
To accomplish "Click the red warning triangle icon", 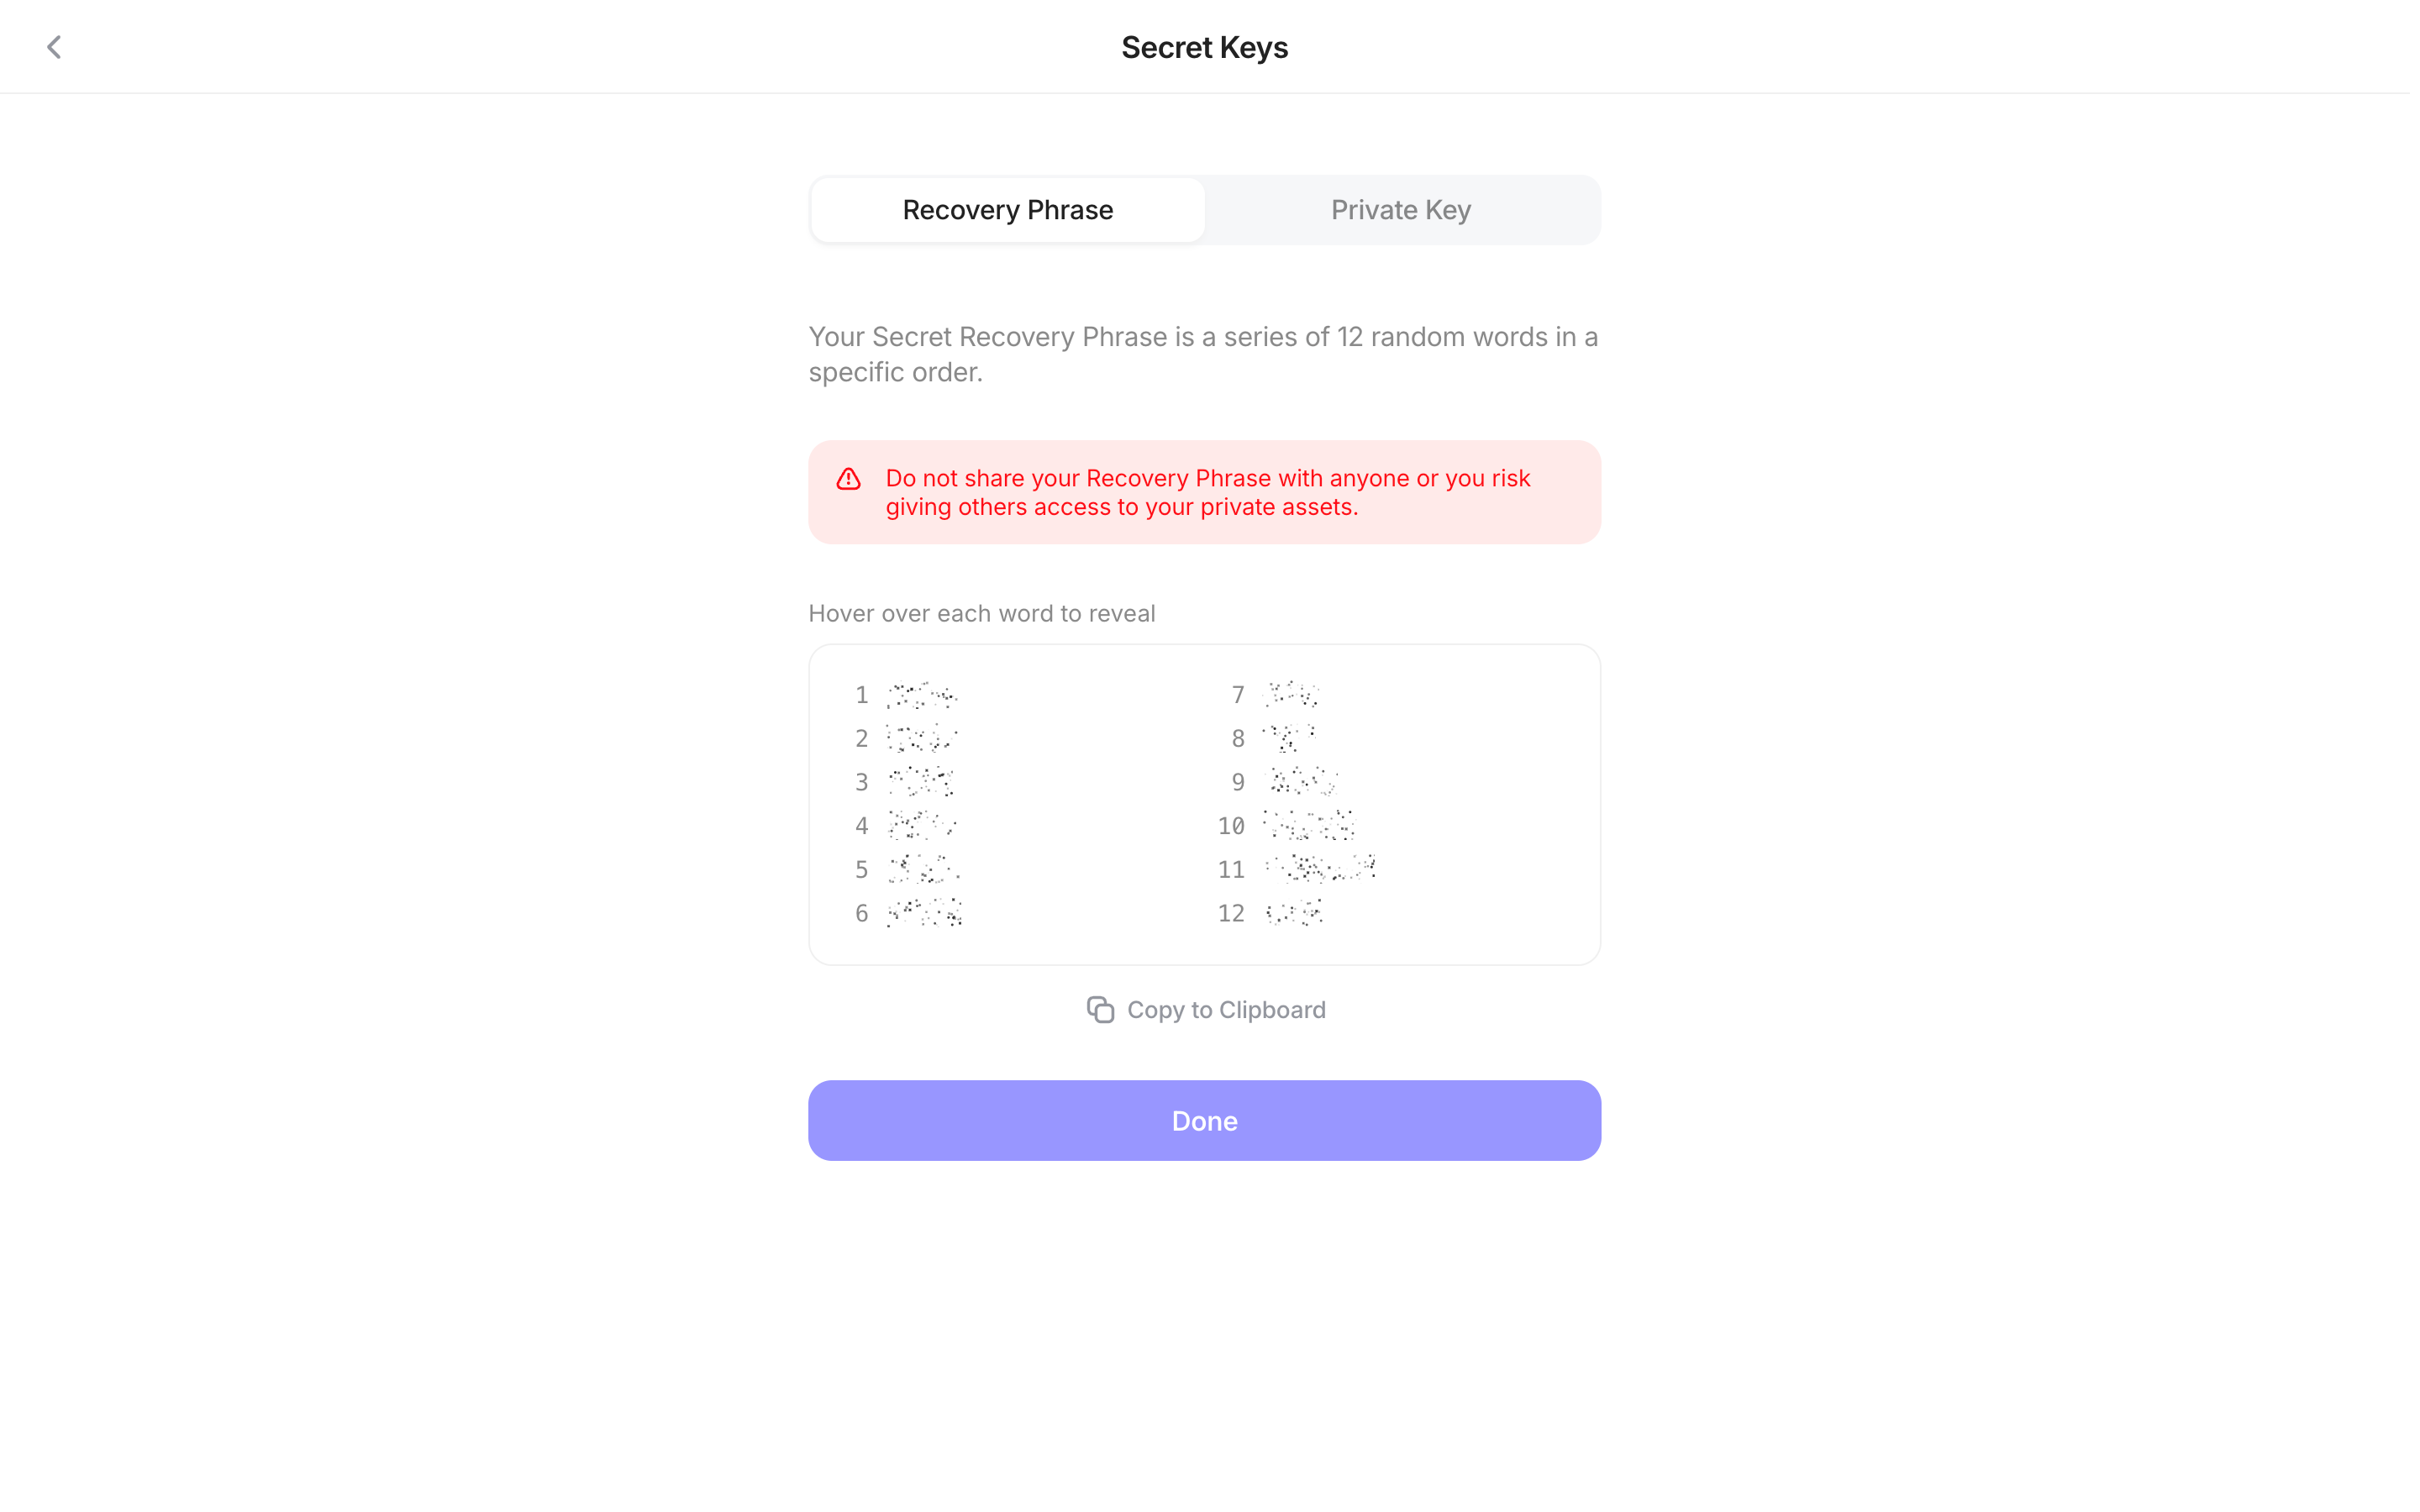I will click(852, 481).
